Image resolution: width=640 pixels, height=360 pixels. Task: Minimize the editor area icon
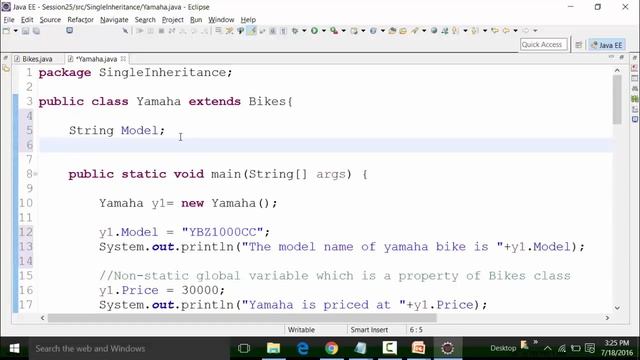pyautogui.click(x=611, y=58)
